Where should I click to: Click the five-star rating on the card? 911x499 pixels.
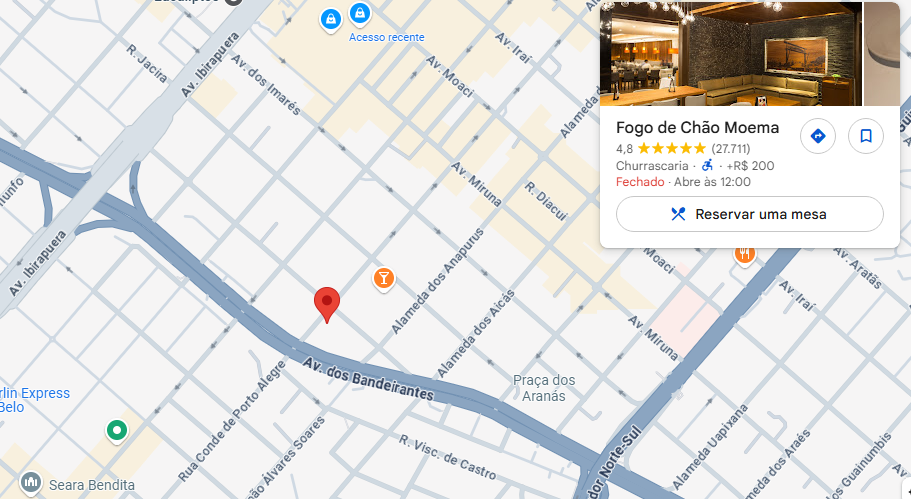[672, 149]
